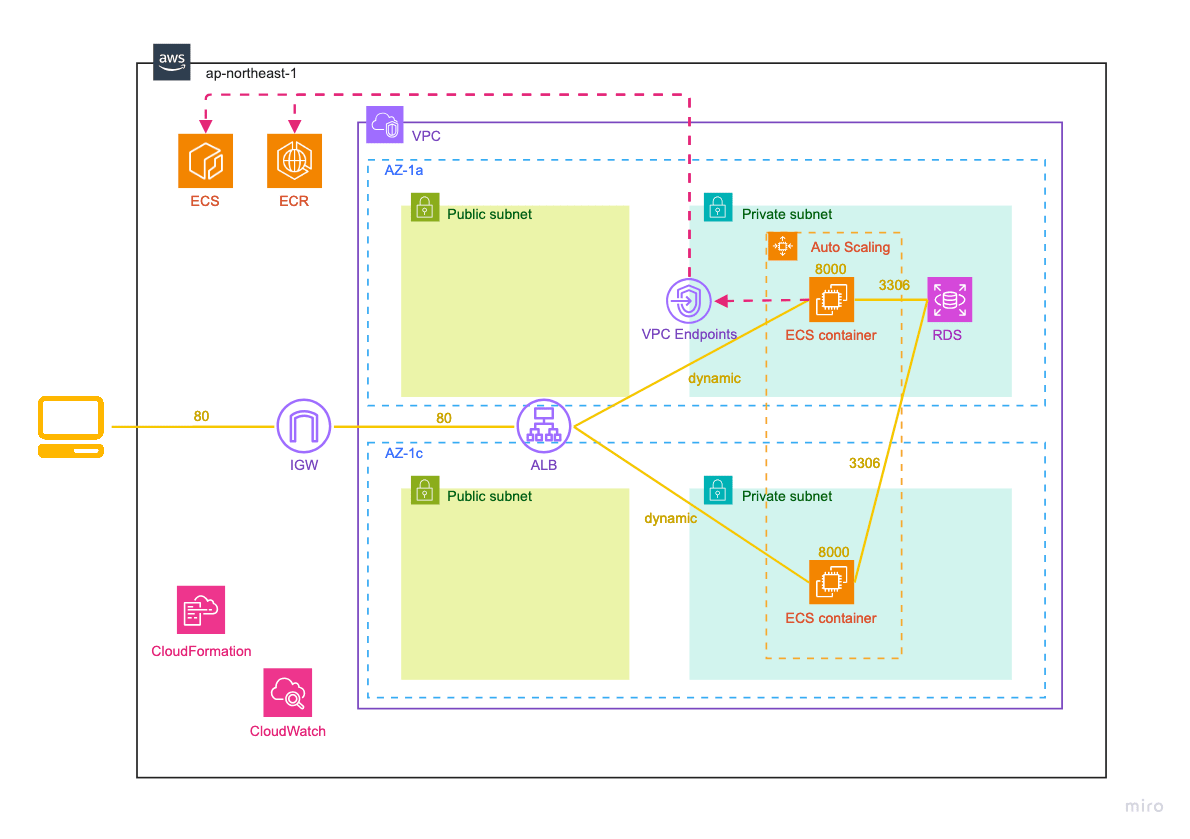Select the AZ-1c Public subnet label
Image resolution: width=1190 pixels, height=839 pixels.
[x=490, y=497]
